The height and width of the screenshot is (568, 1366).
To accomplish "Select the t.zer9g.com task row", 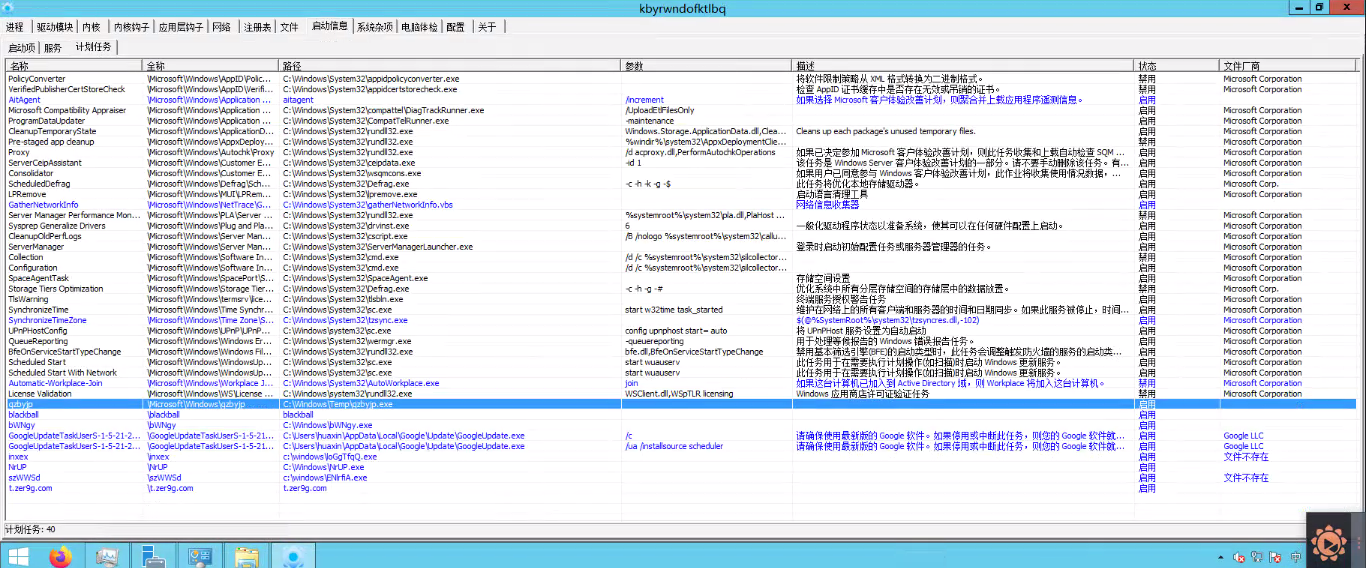I will (x=680, y=488).
